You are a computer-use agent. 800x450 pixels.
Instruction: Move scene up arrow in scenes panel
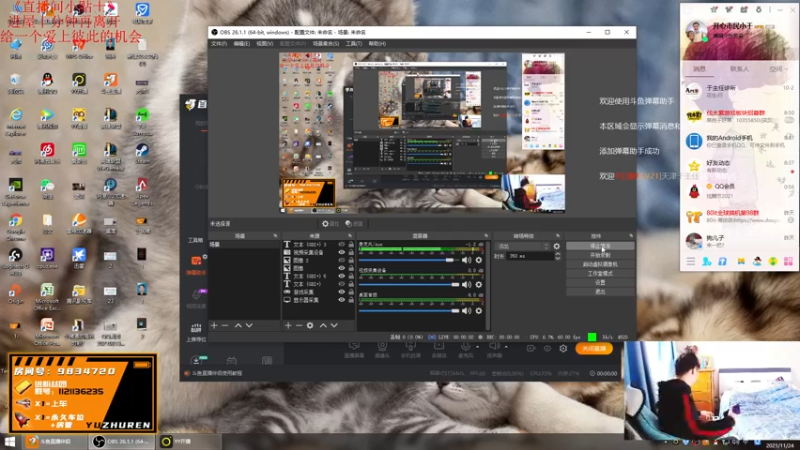(x=238, y=326)
